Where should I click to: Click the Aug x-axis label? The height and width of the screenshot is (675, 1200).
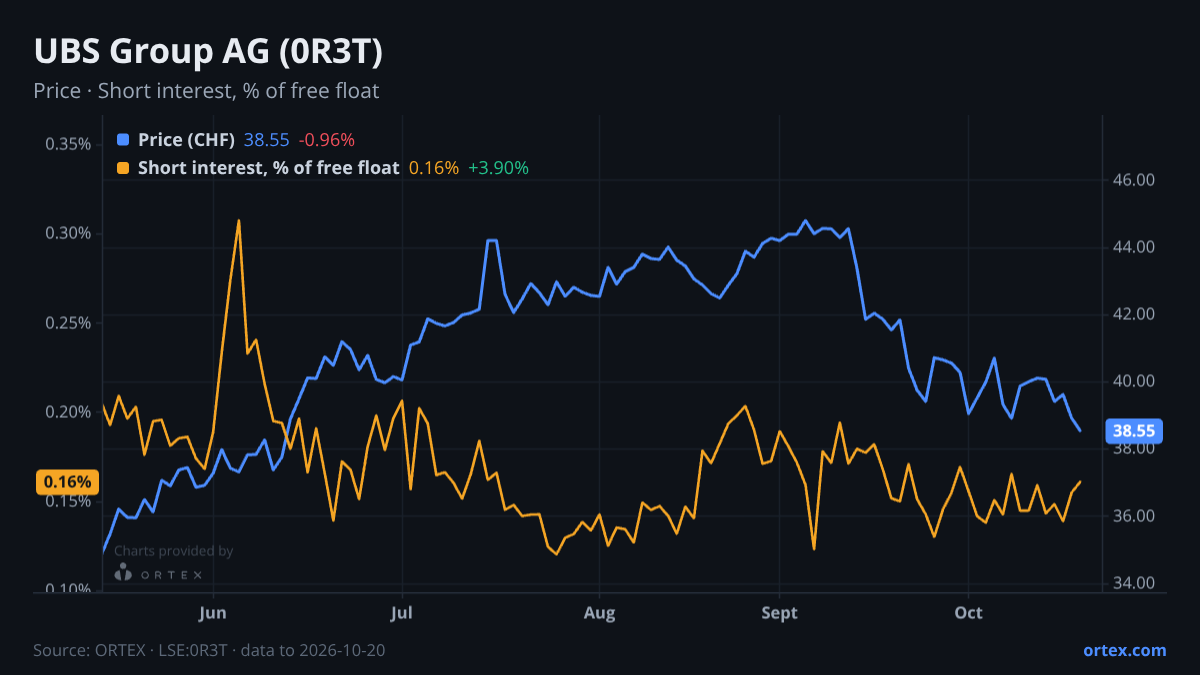tap(598, 612)
